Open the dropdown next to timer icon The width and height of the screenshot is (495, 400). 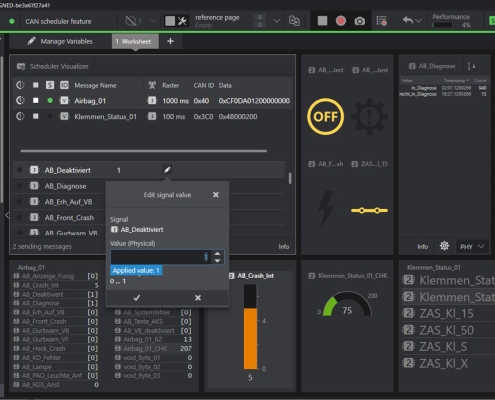pos(153,21)
